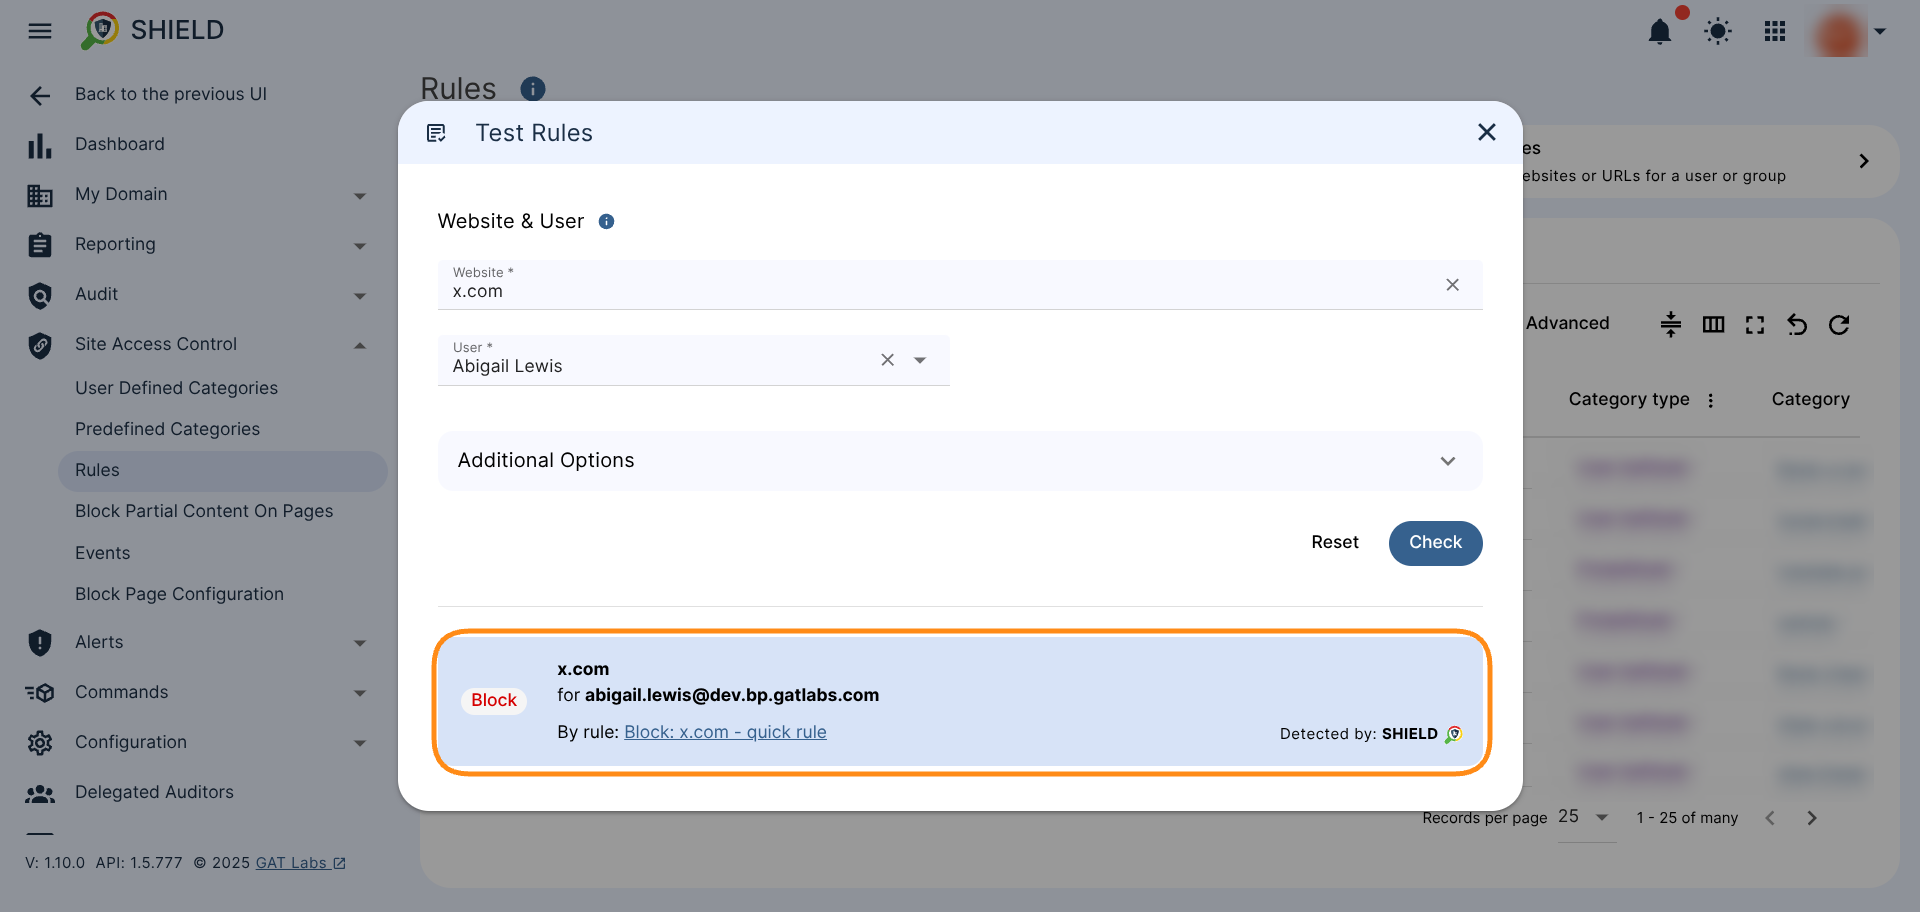The width and height of the screenshot is (1920, 912).
Task: Select the Rules menu item
Action: 222,471
